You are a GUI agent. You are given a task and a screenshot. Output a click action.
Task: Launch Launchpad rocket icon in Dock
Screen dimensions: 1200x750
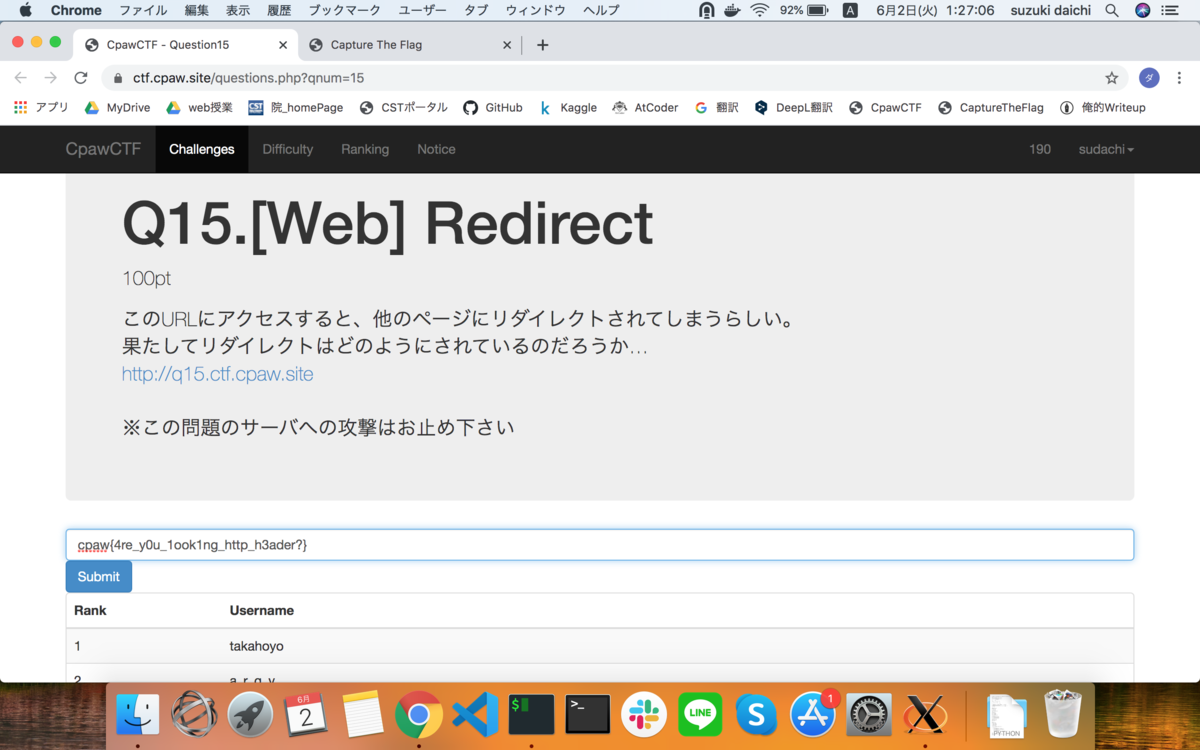click(x=250, y=714)
